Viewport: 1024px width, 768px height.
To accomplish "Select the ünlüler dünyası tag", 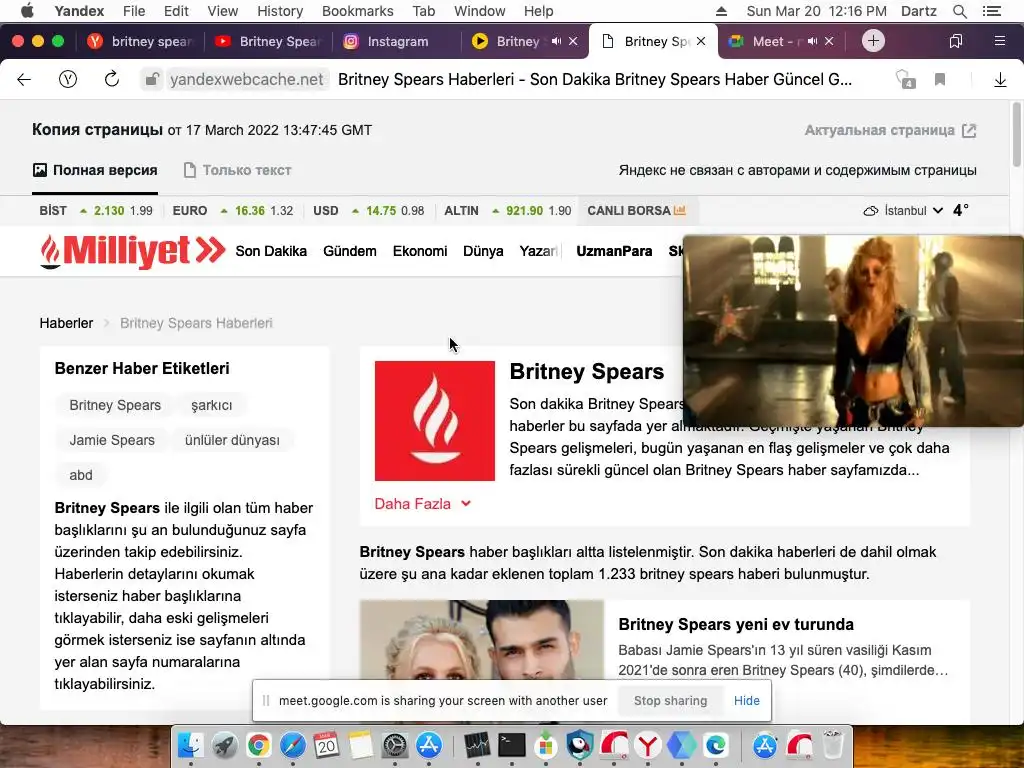I will point(232,440).
